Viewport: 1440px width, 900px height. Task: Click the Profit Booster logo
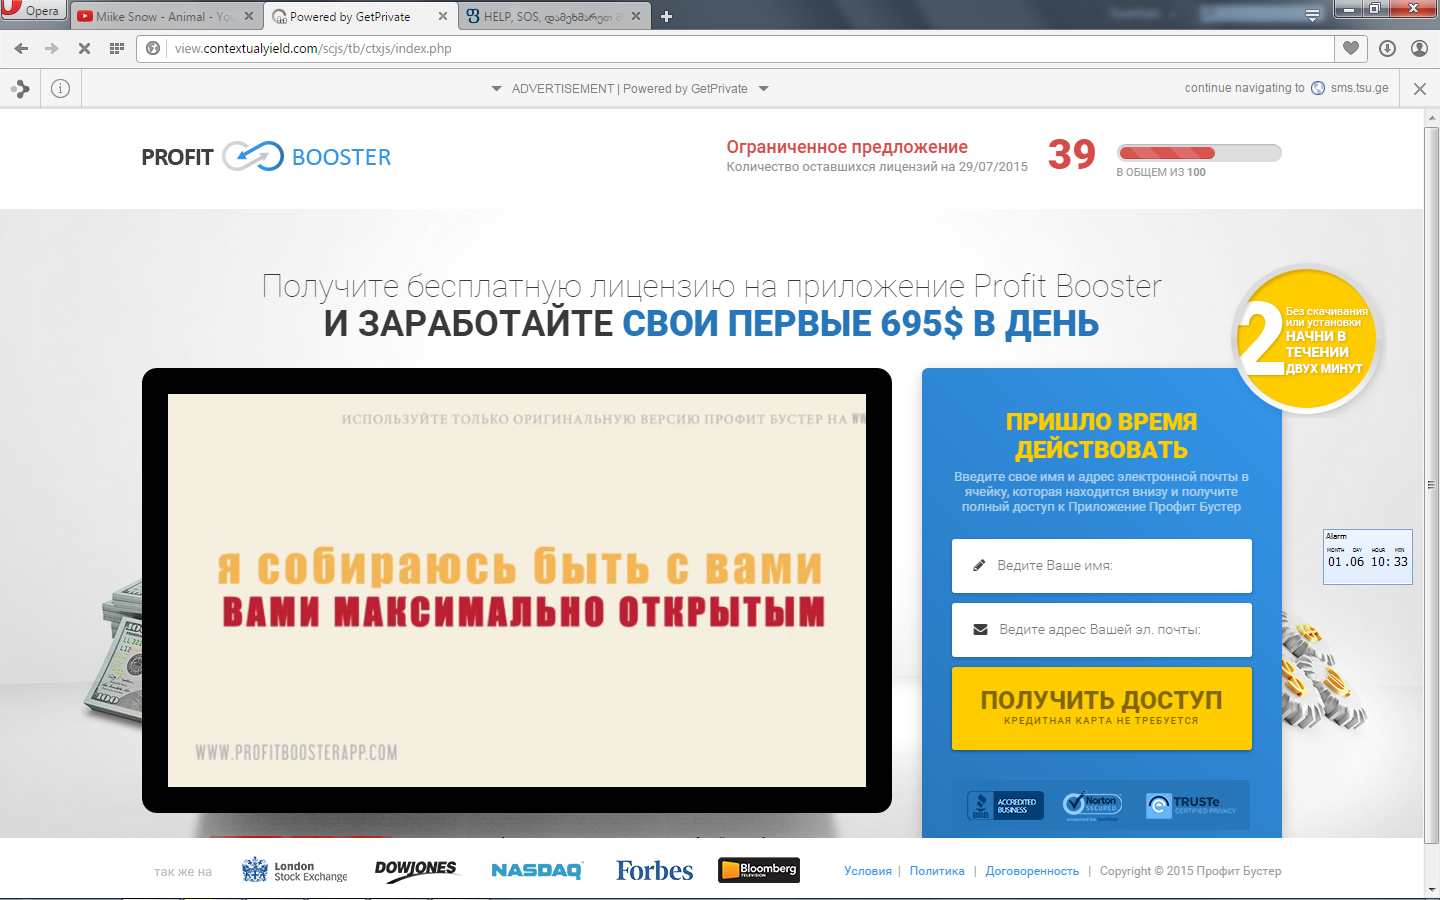[x=266, y=157]
